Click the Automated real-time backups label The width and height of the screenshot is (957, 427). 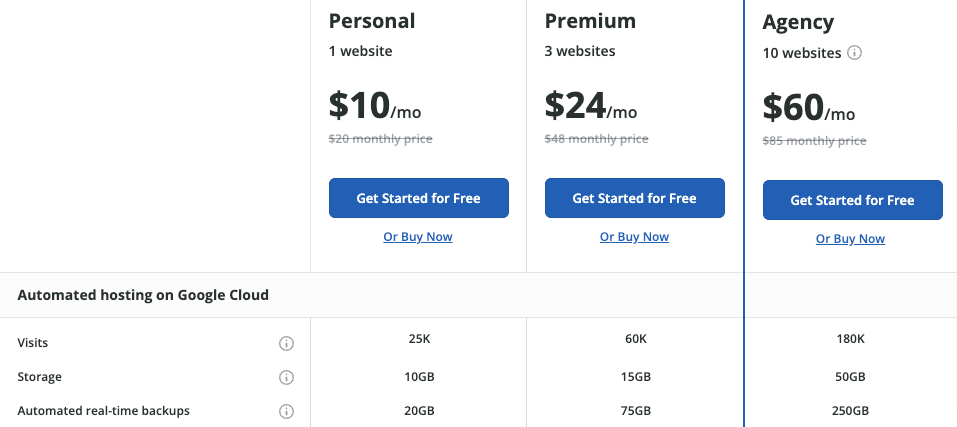pyautogui.click(x=104, y=411)
